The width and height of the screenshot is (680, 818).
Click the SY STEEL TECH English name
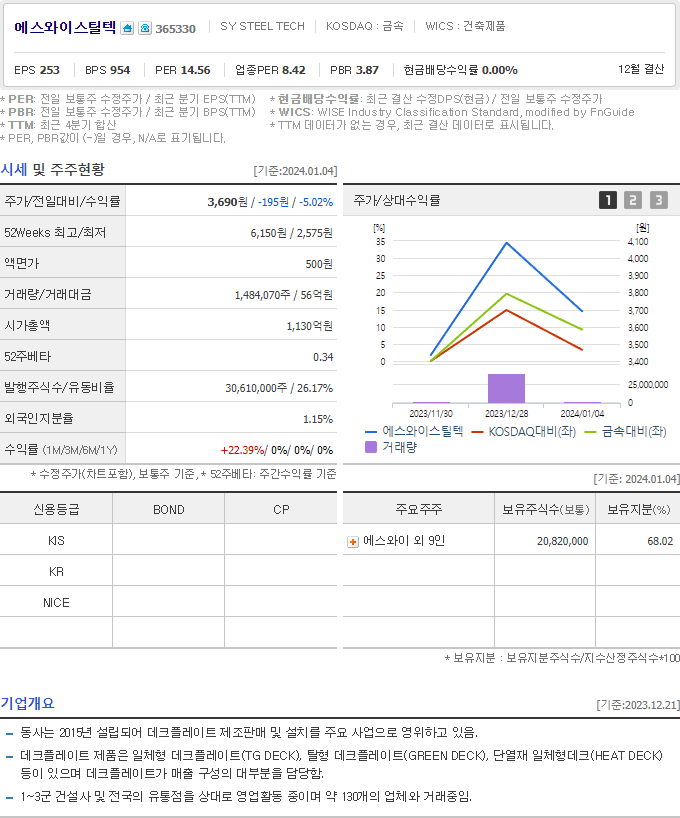pos(262,26)
